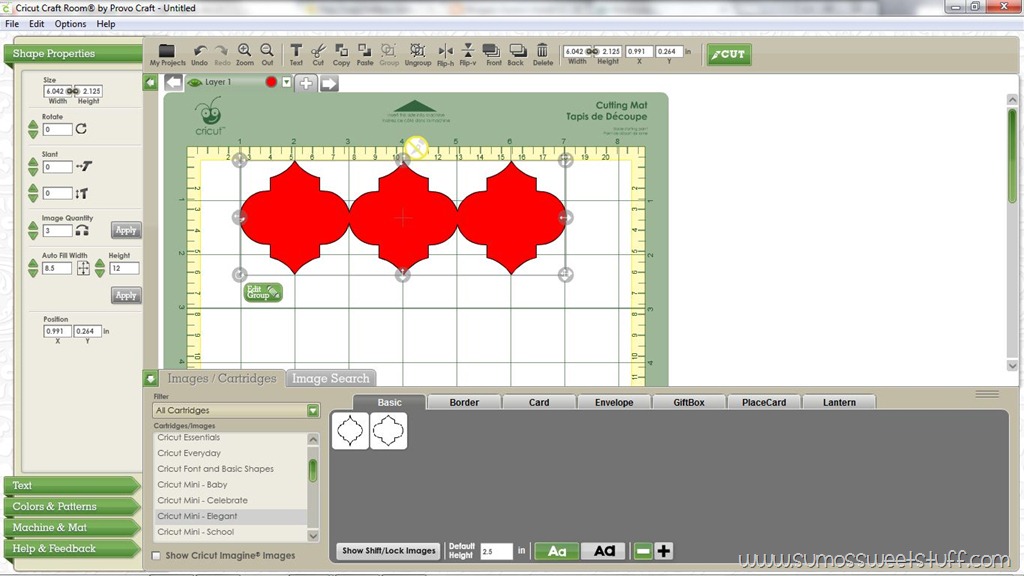Open All Cartridges filter dropdown

coord(313,410)
